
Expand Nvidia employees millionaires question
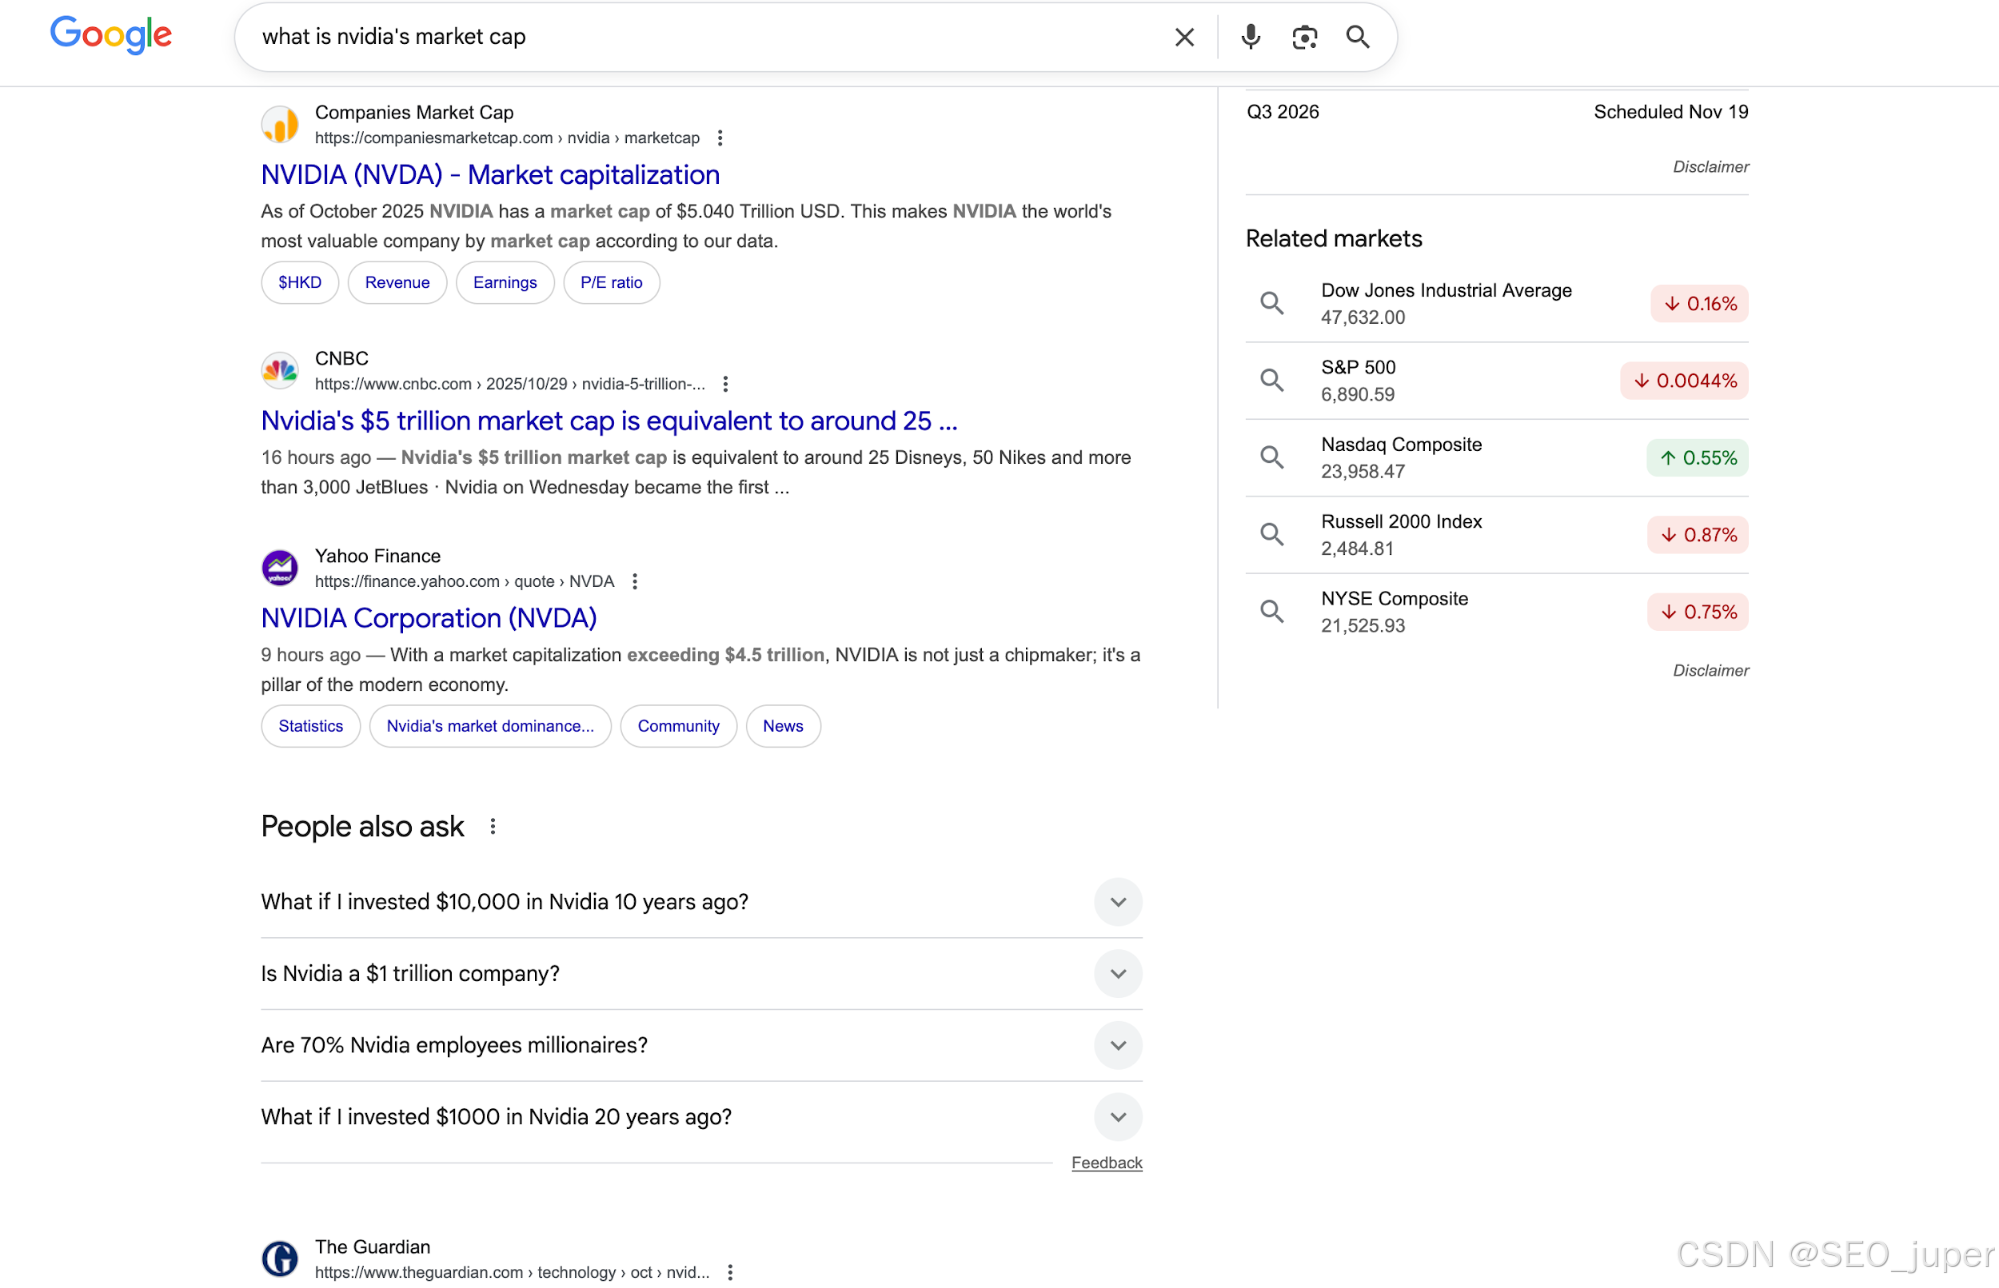pos(1118,1046)
